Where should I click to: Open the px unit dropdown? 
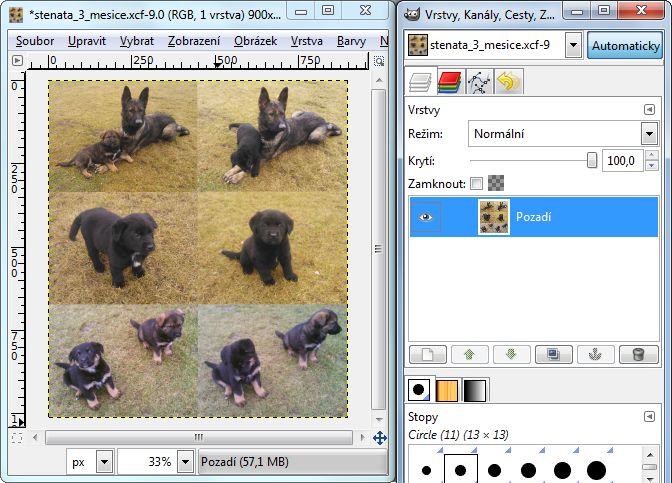click(x=105, y=462)
